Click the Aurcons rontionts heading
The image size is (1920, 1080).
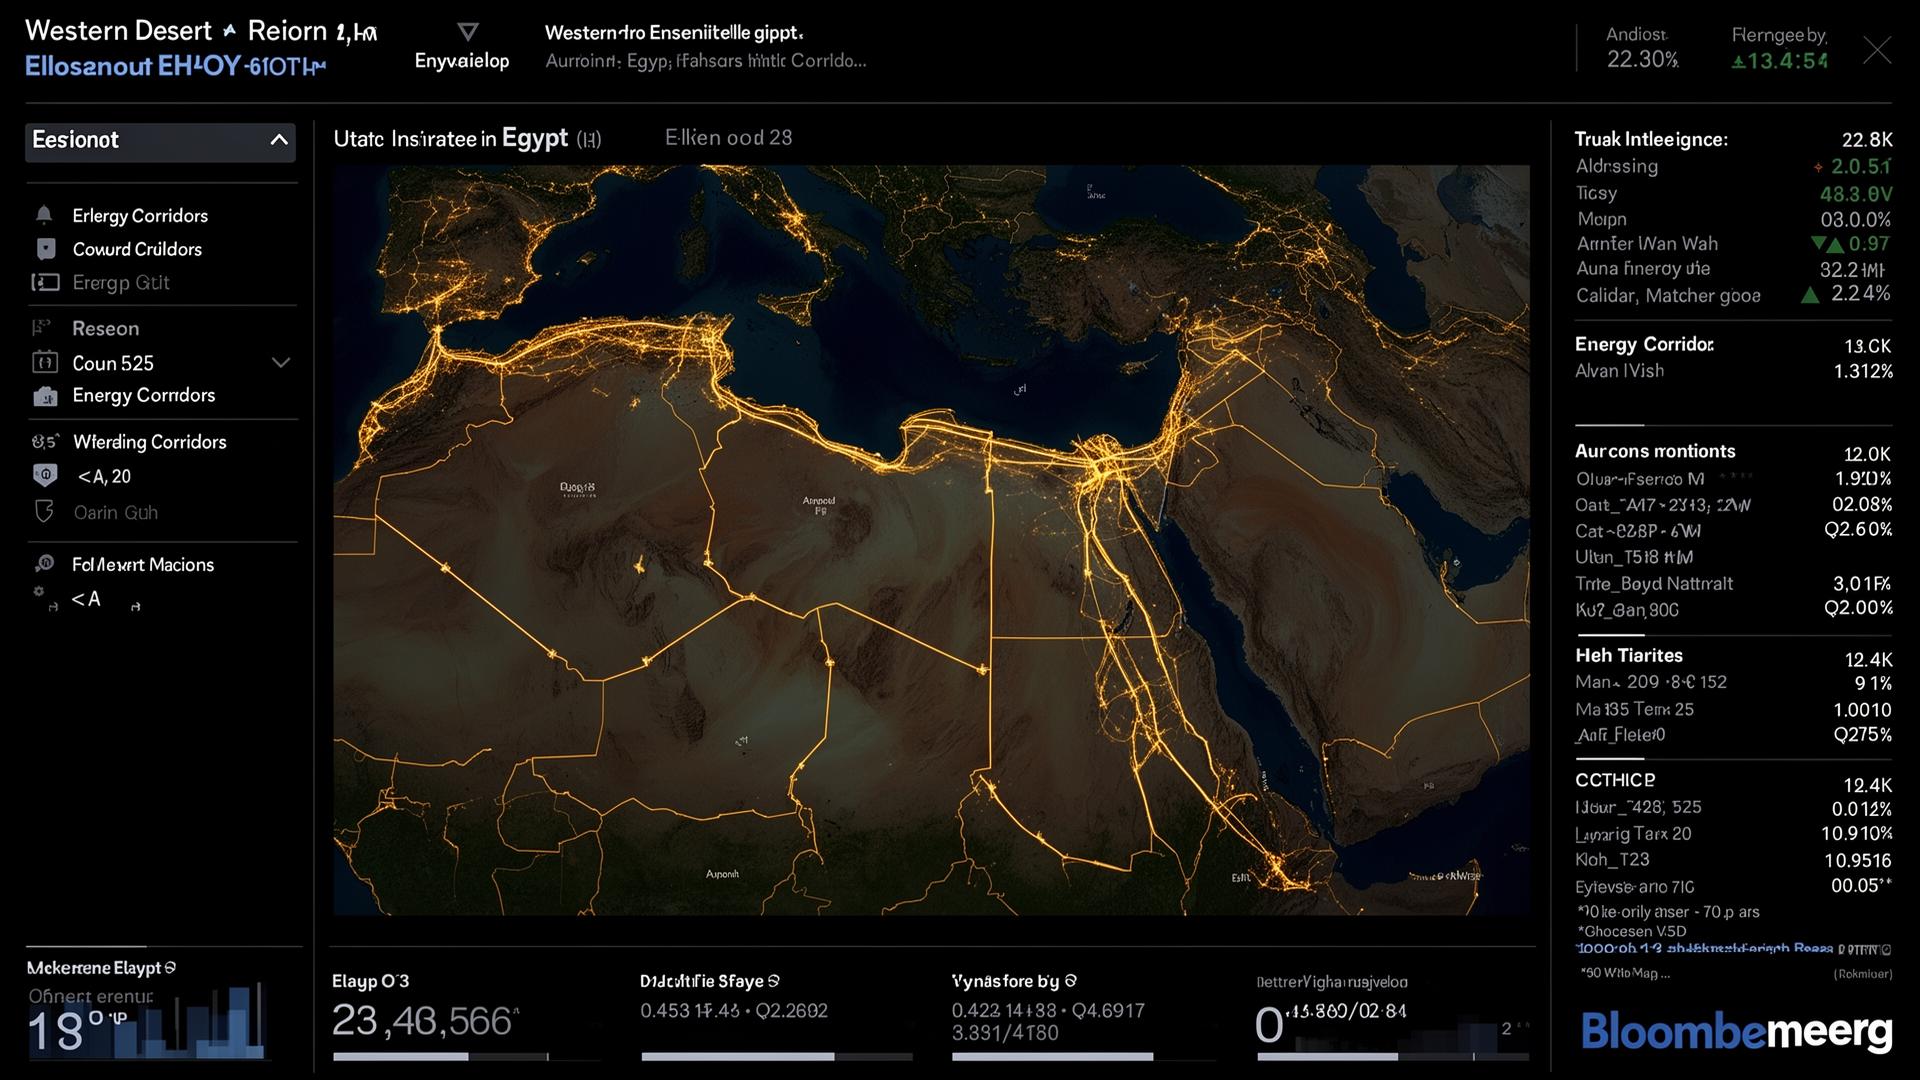coord(1655,451)
